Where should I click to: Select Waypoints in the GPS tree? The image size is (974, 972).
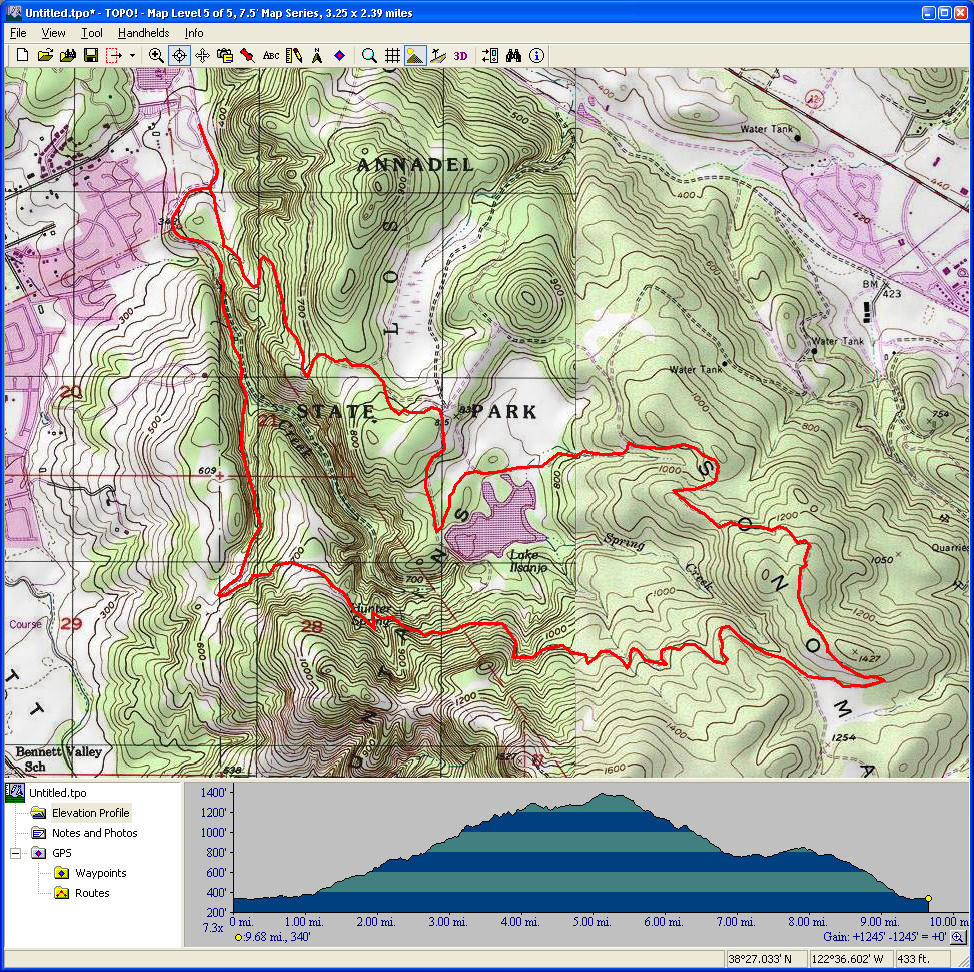point(100,873)
